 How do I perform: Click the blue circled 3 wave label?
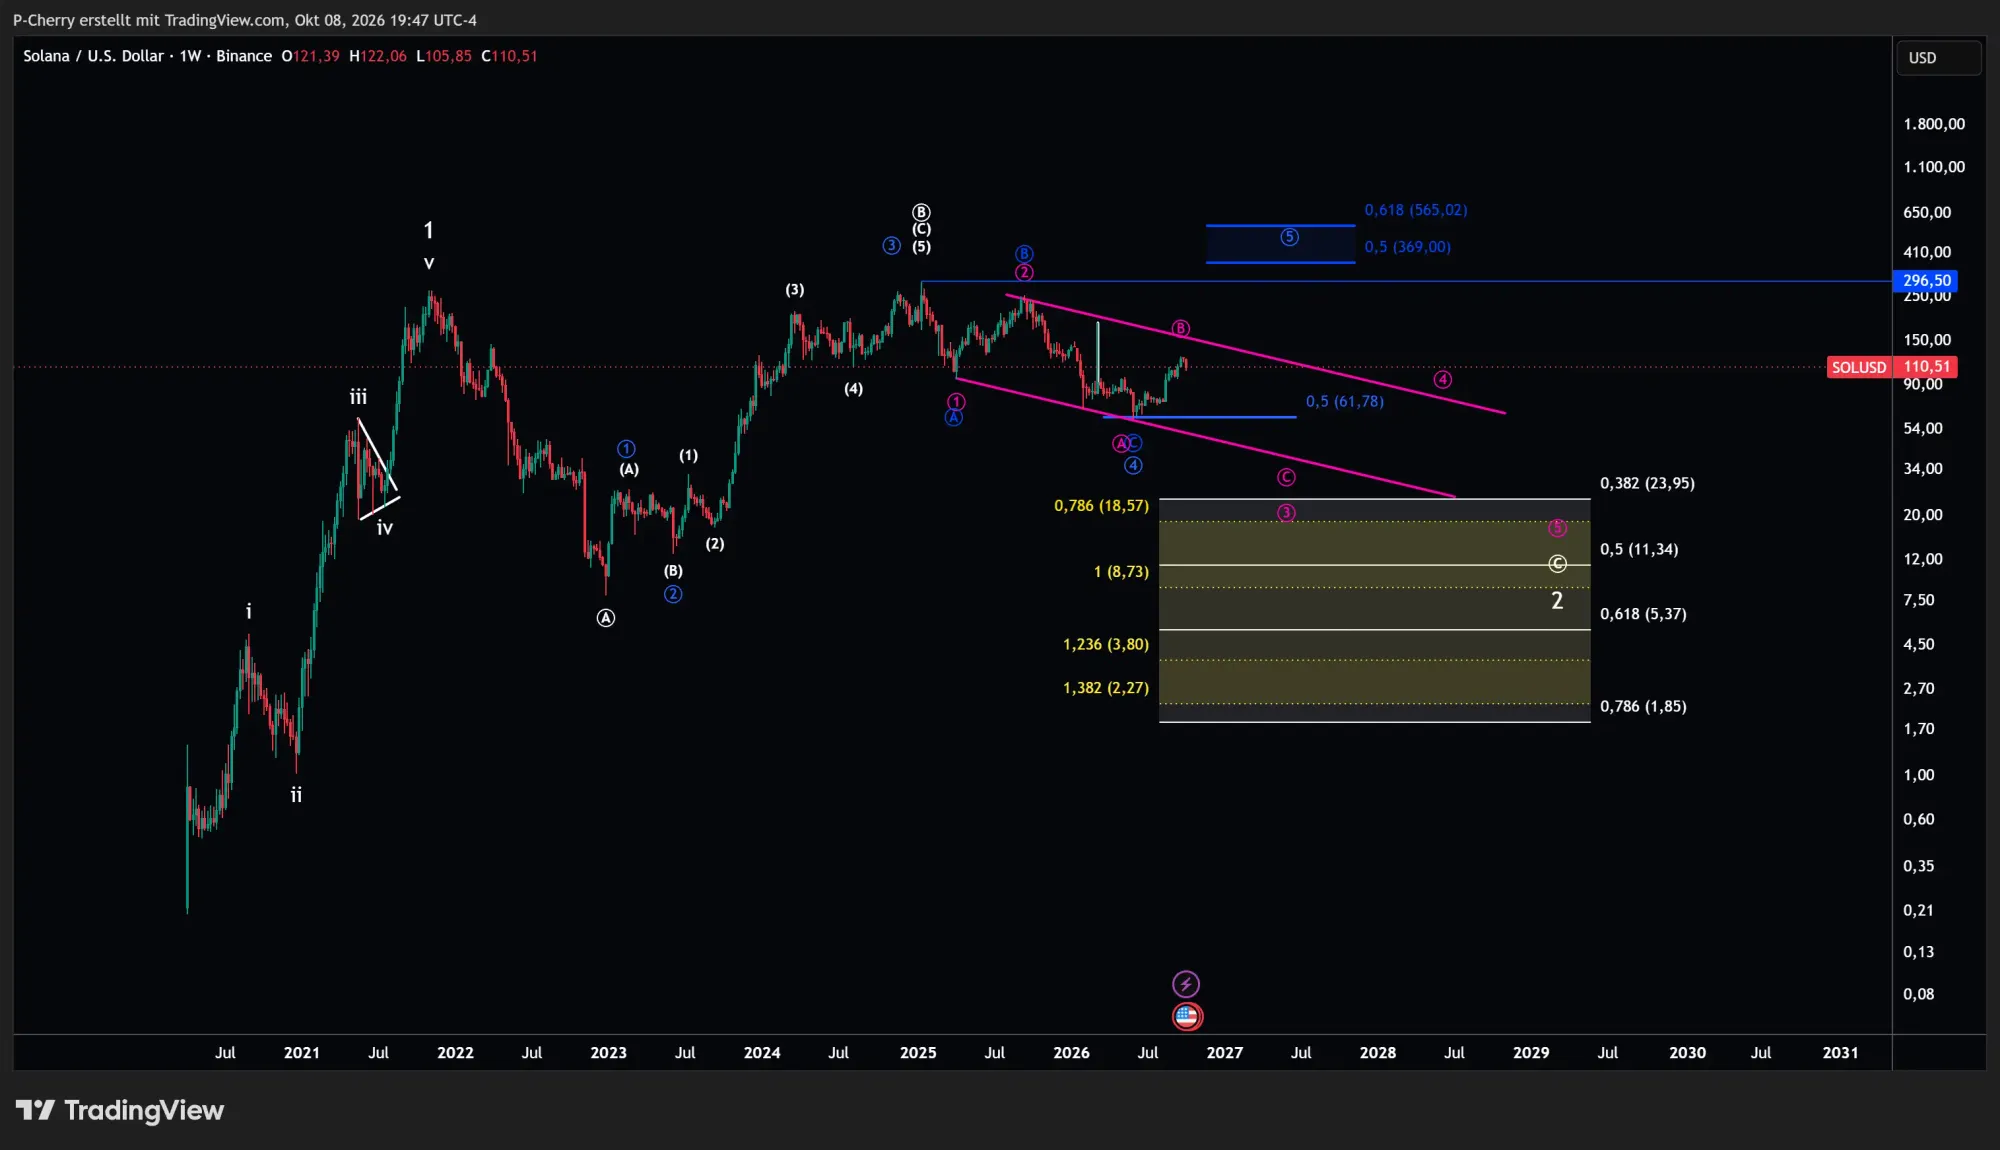tap(891, 245)
